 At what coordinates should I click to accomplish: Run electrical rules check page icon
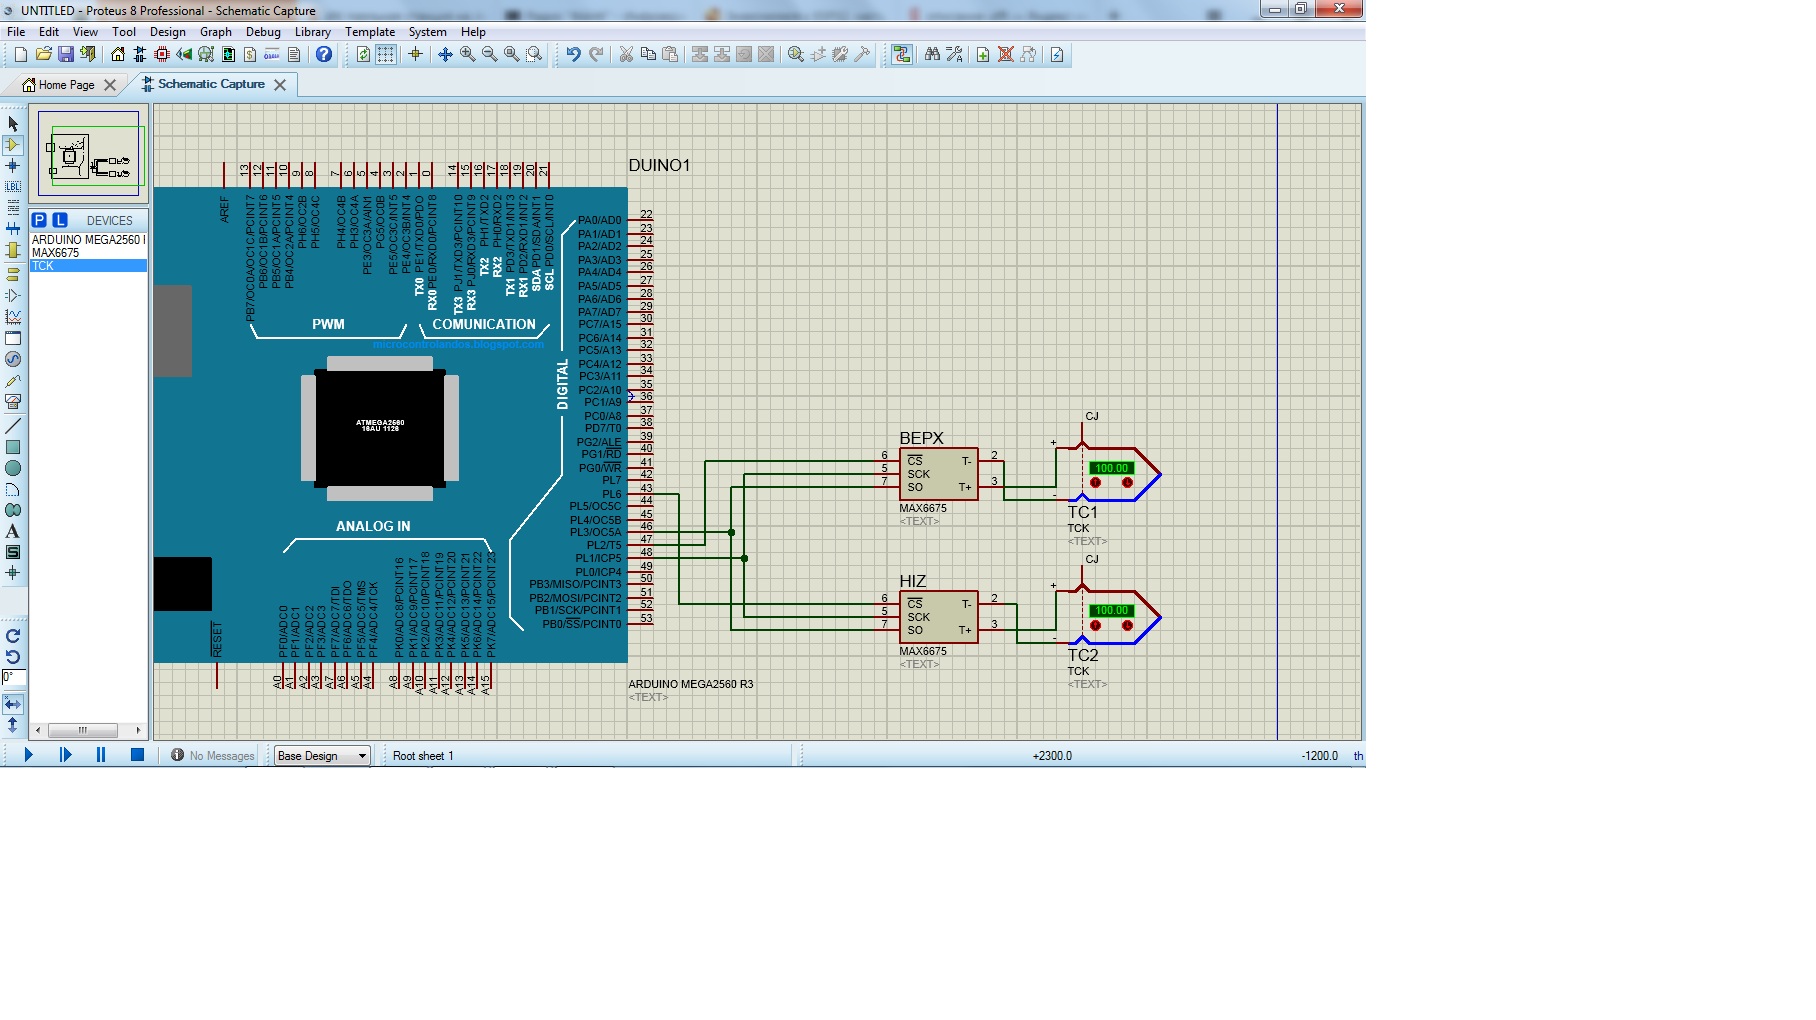click(1057, 54)
